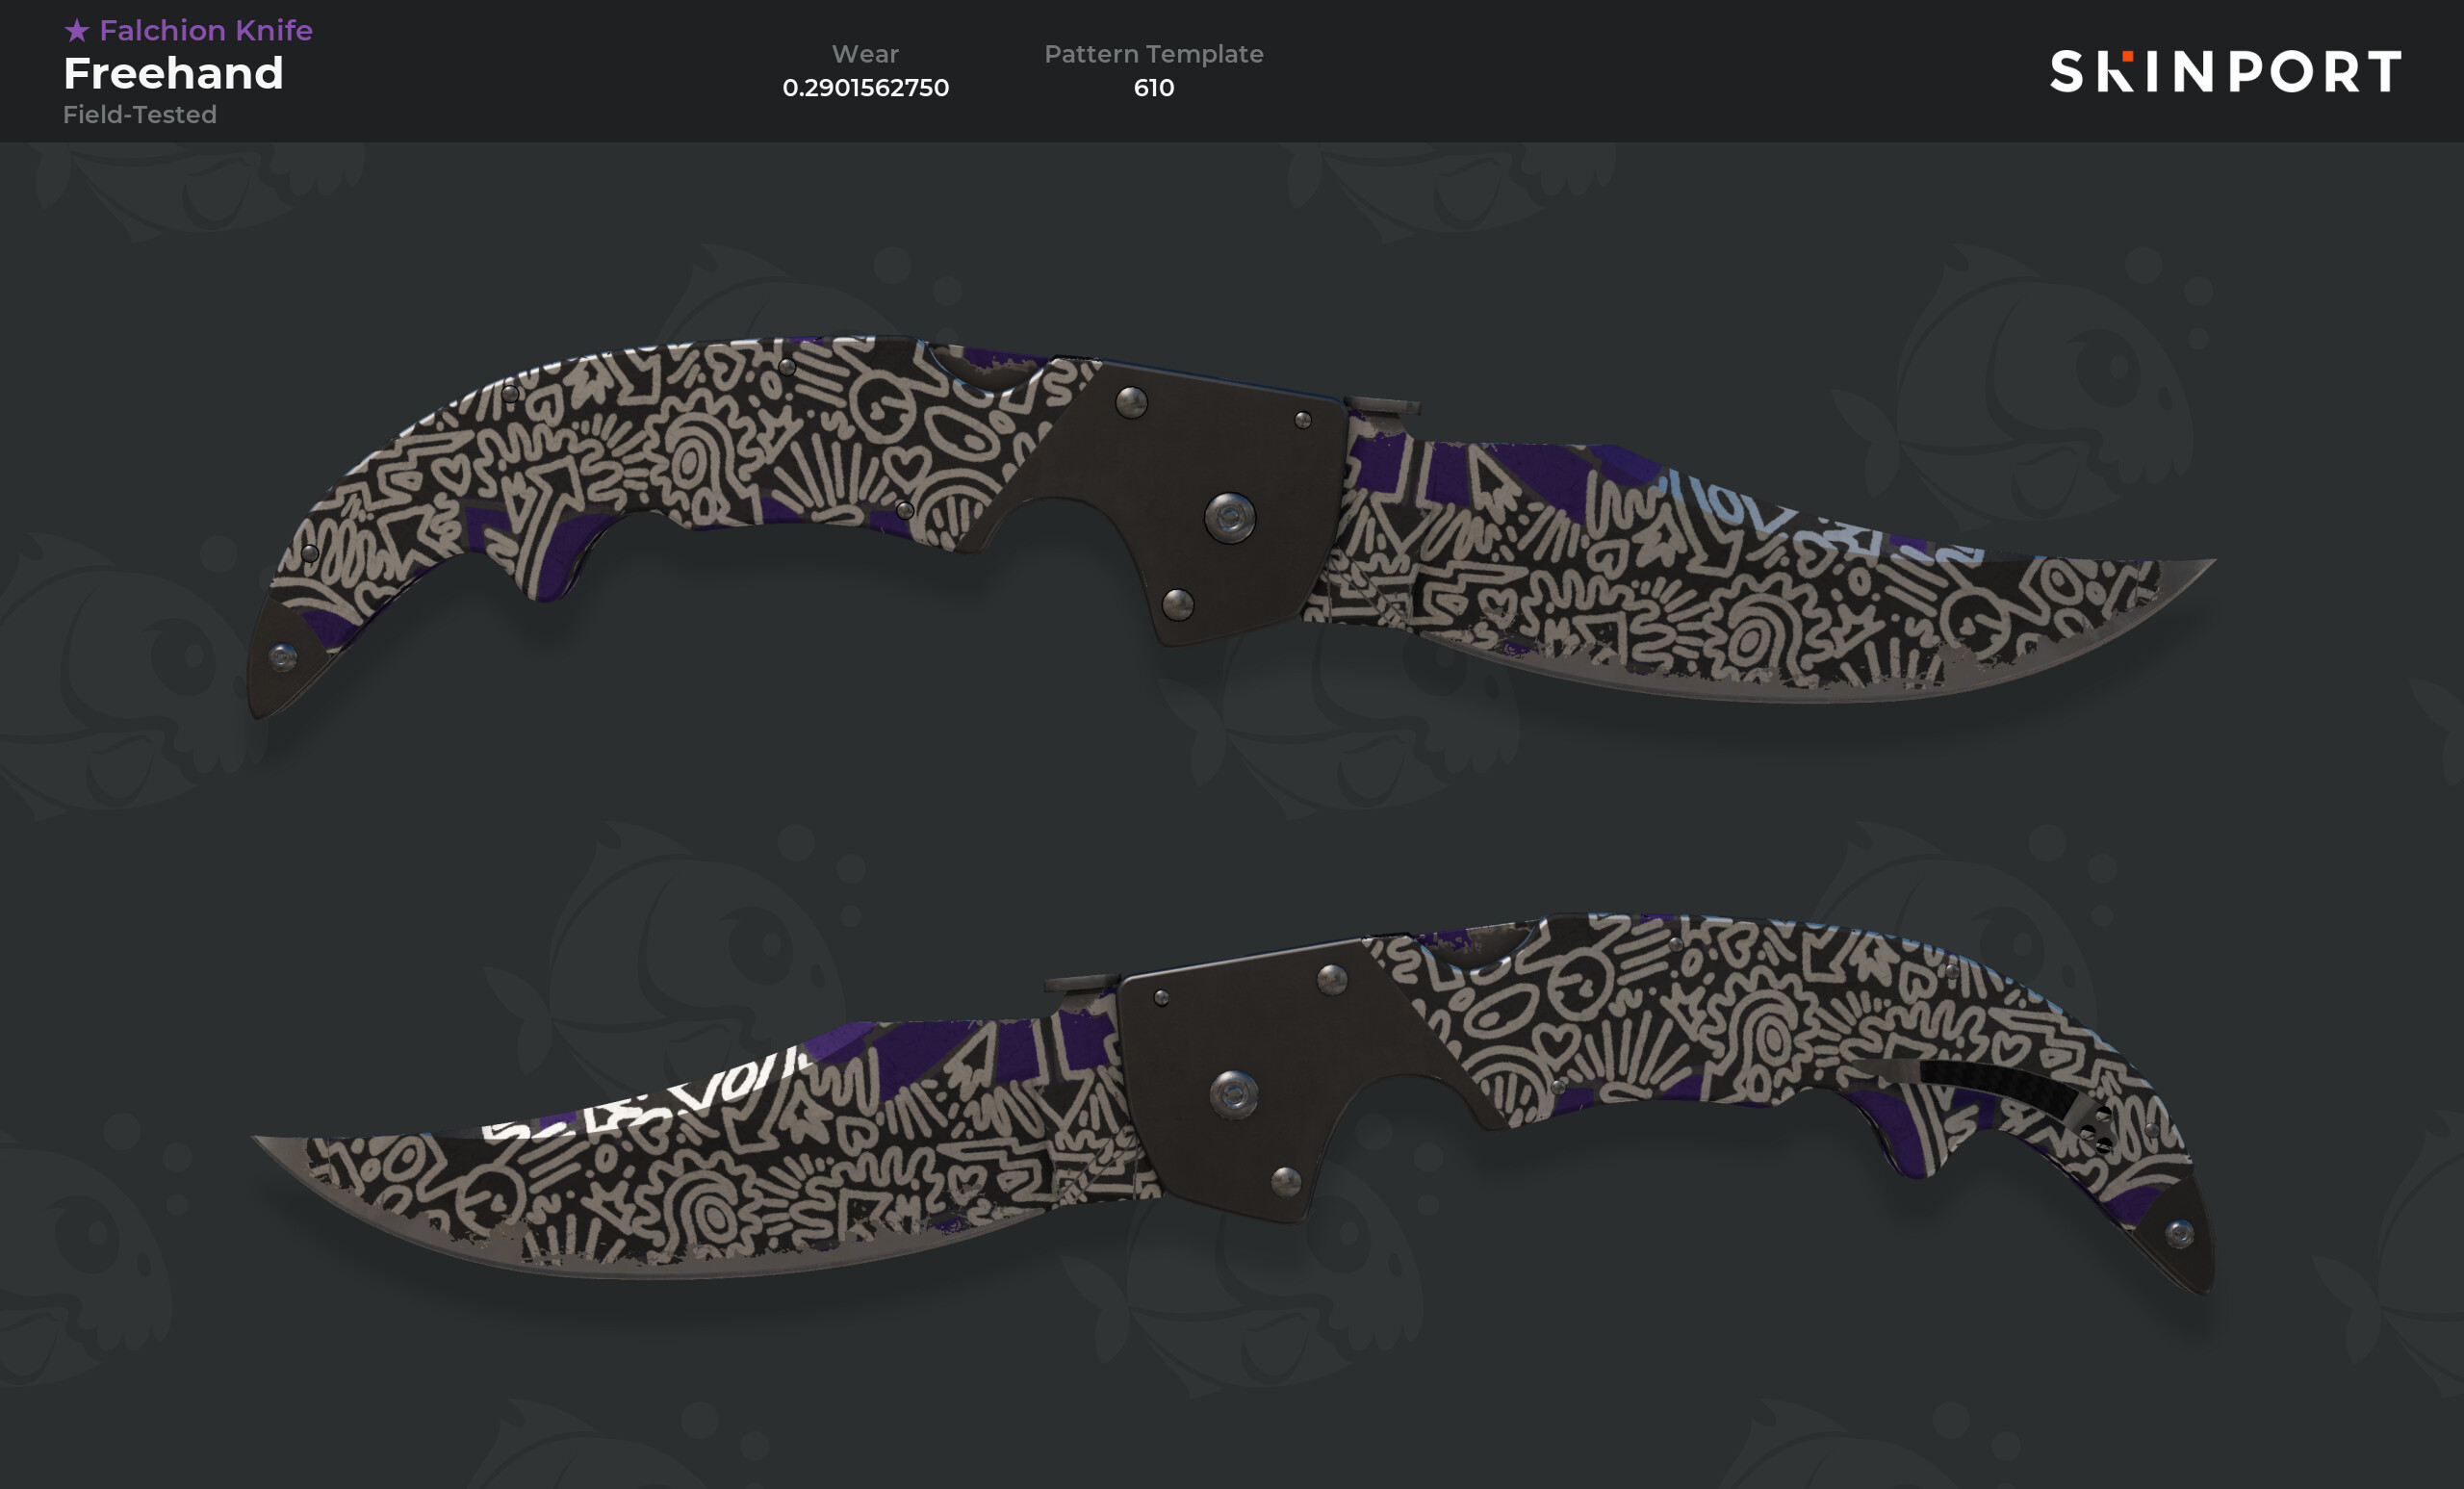Screen dimensions: 2464x1489
Task: Click the "Field-Tested" condition label
Action: click(x=140, y=115)
